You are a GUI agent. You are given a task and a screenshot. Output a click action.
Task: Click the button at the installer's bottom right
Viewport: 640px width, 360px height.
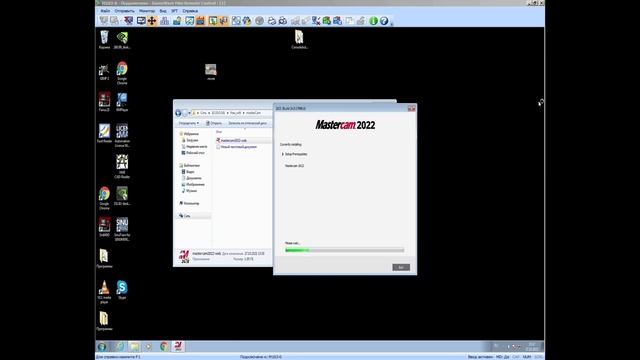401,267
